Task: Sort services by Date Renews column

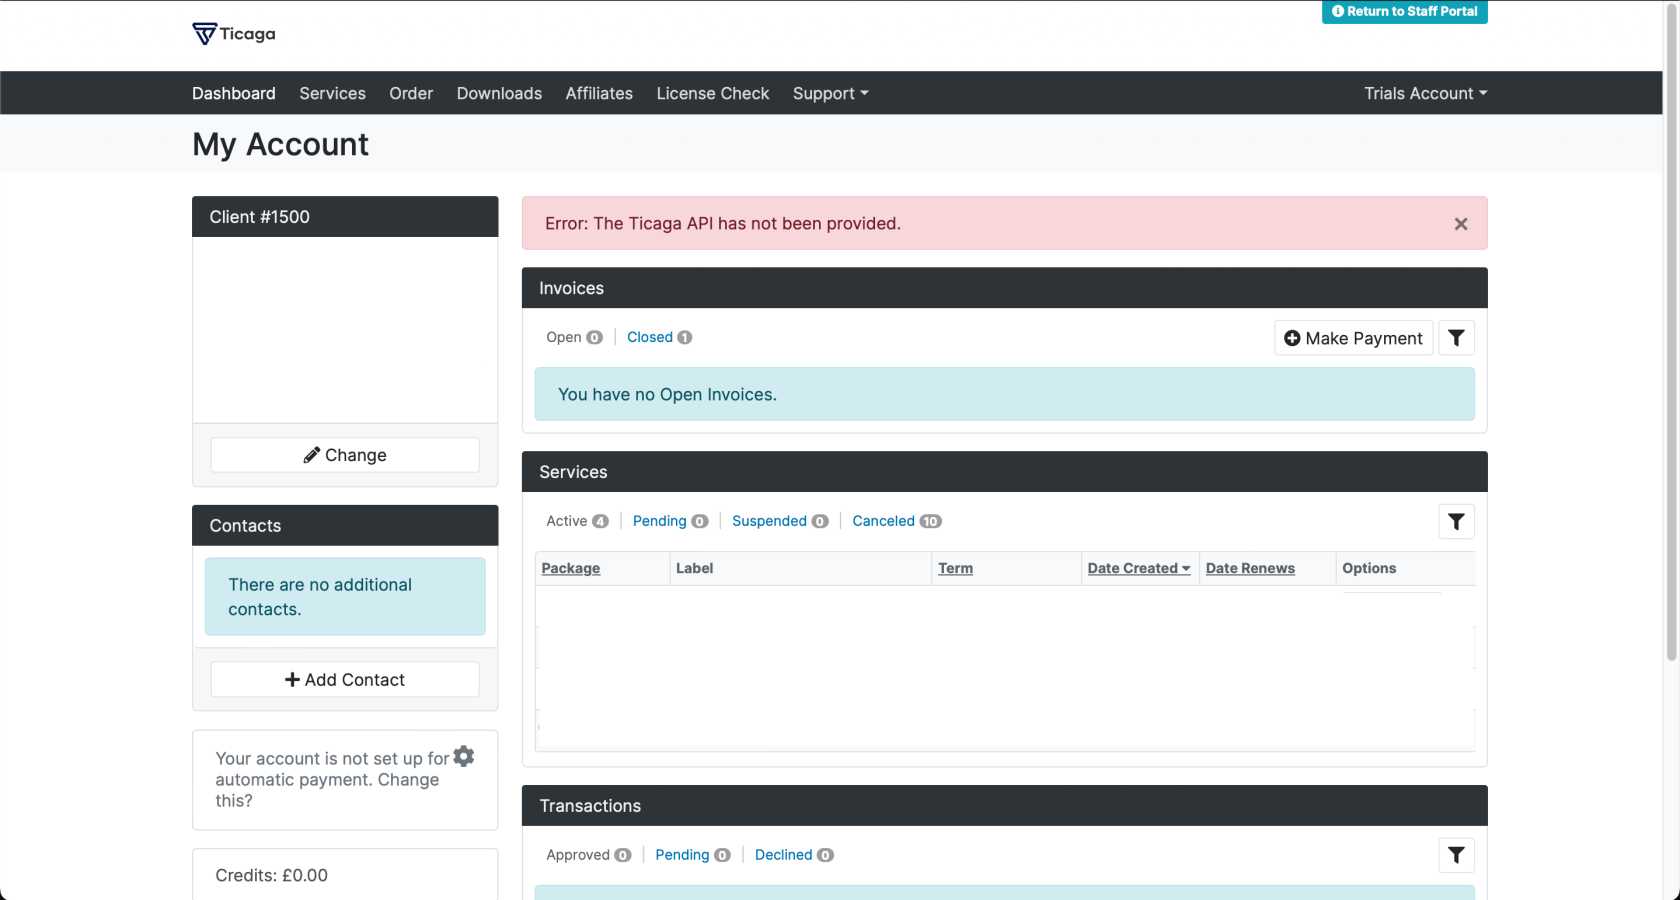Action: tap(1250, 568)
